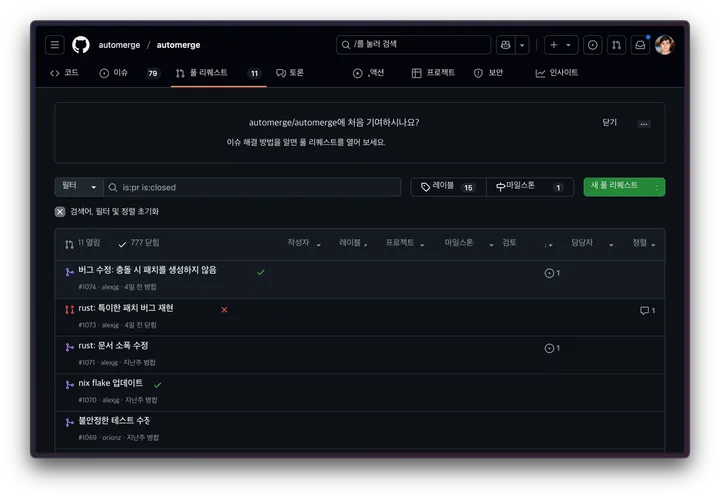Screen dimensions: 720x498
Task: Open linked issue count on PR #1074
Action: click(x=552, y=273)
